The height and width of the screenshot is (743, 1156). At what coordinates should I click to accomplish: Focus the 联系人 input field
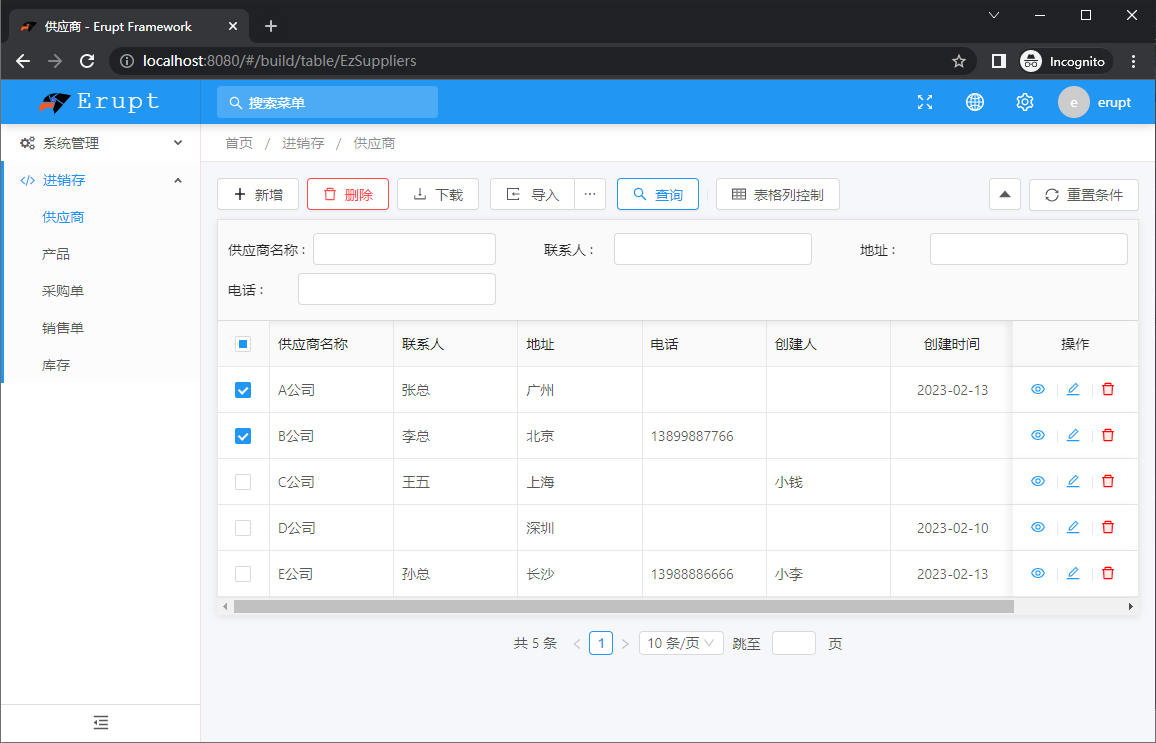713,249
